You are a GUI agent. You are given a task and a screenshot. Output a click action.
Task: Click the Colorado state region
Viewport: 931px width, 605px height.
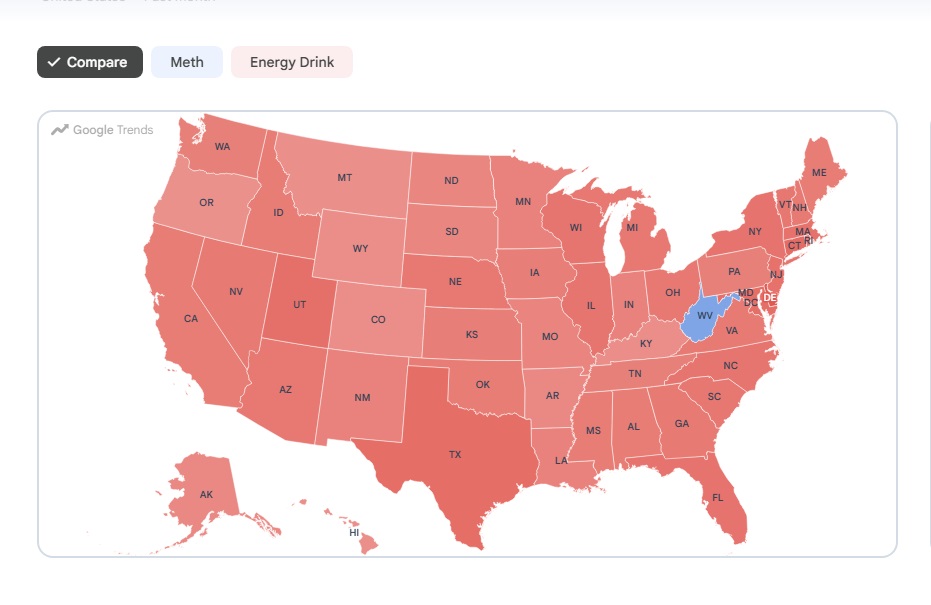378,319
